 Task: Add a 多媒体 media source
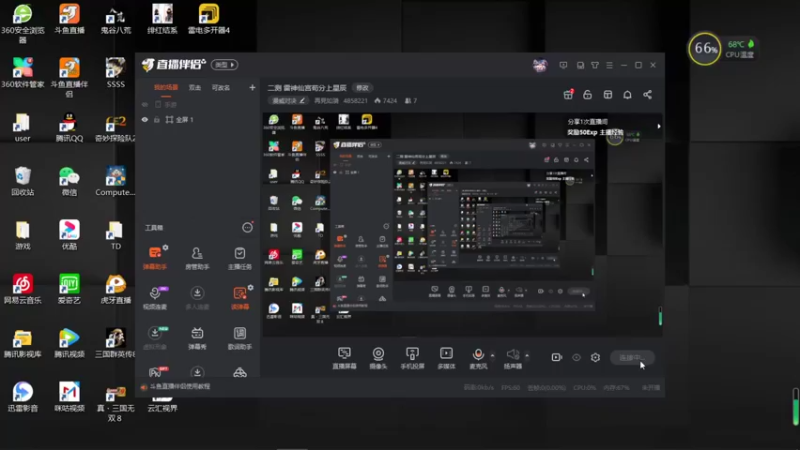tap(446, 358)
